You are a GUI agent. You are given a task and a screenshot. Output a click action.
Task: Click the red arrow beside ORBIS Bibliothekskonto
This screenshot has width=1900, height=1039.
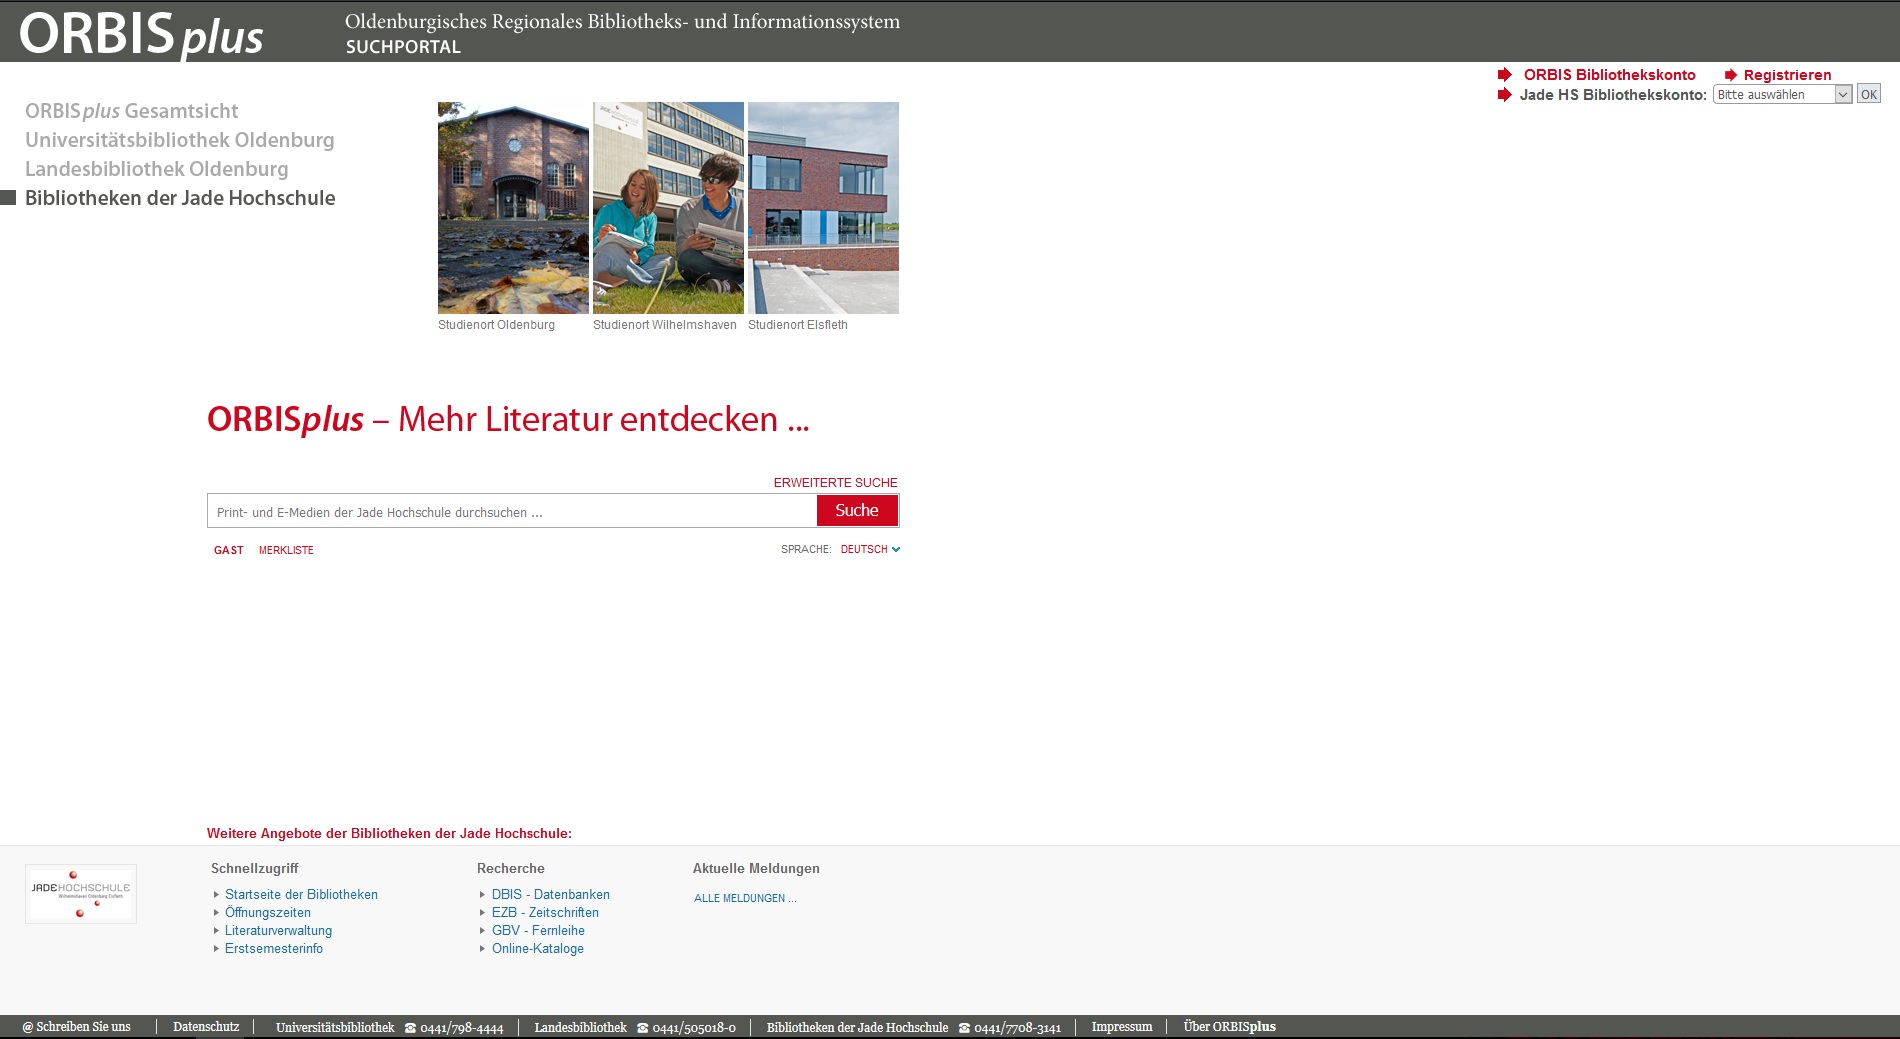[x=1504, y=75]
